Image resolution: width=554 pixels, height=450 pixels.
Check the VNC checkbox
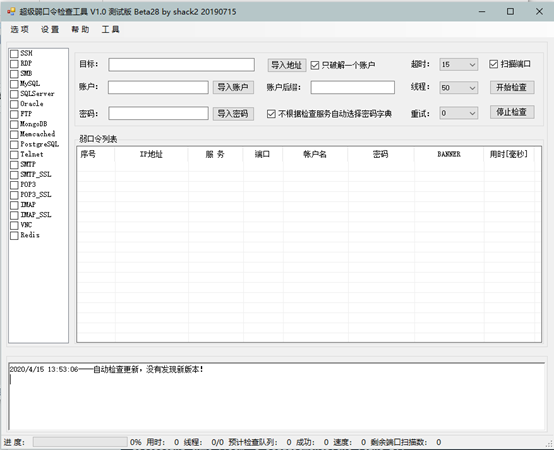14,225
